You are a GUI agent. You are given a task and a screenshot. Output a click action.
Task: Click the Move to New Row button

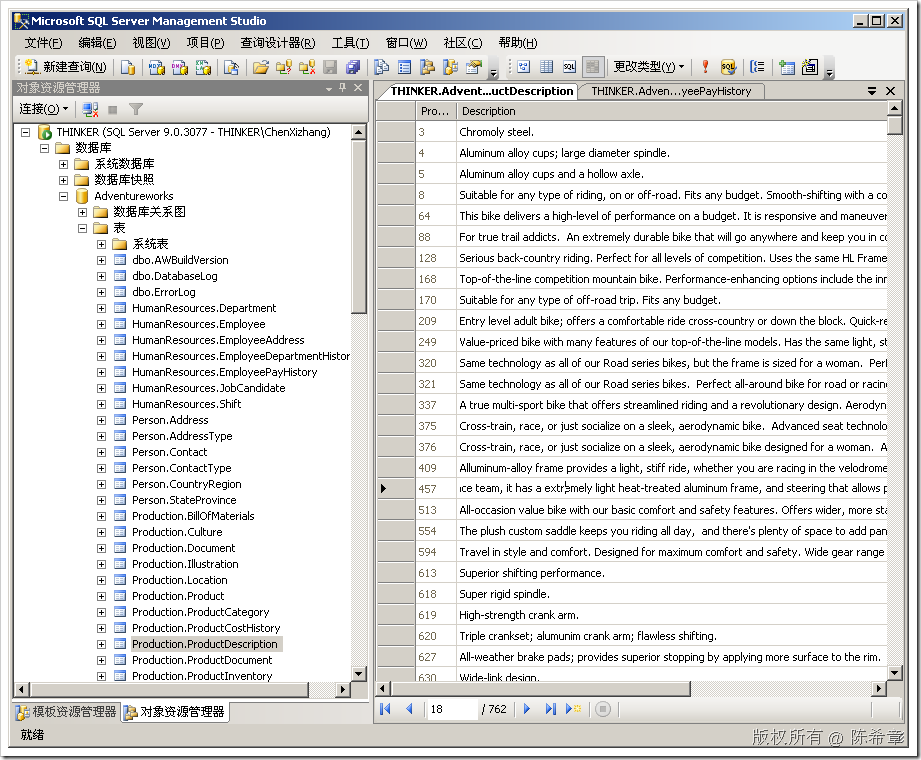(x=573, y=709)
